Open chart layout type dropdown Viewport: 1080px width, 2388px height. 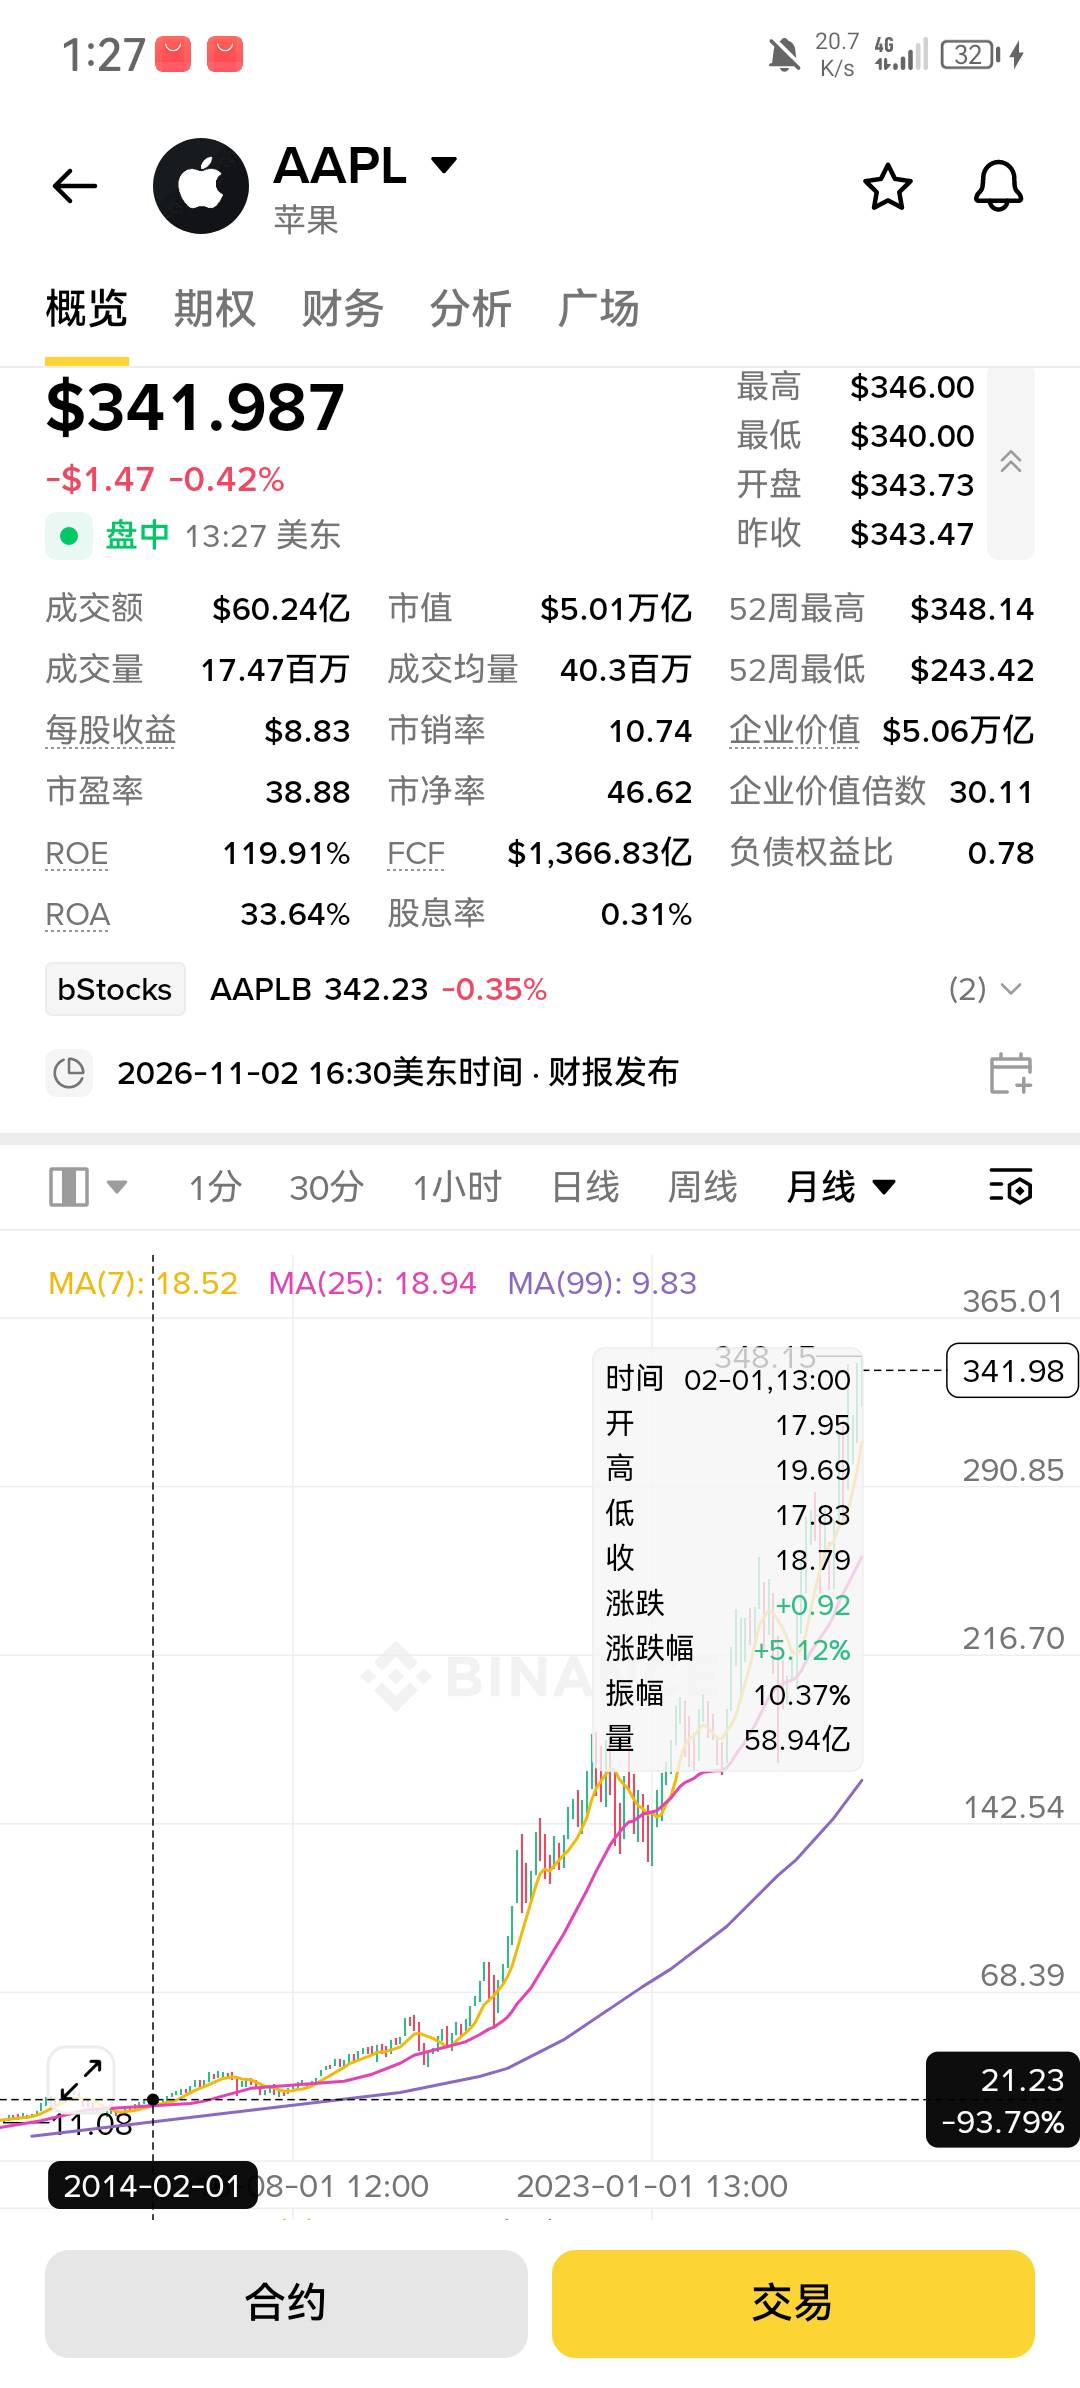88,1187
